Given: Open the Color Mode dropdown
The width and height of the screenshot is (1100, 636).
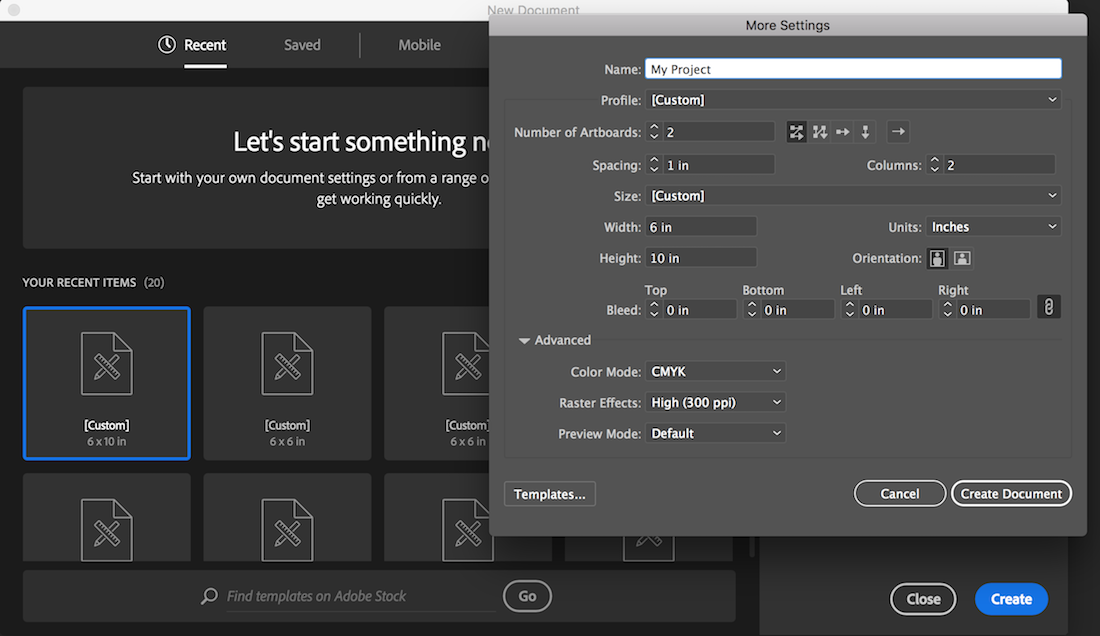Looking at the screenshot, I should click(715, 371).
